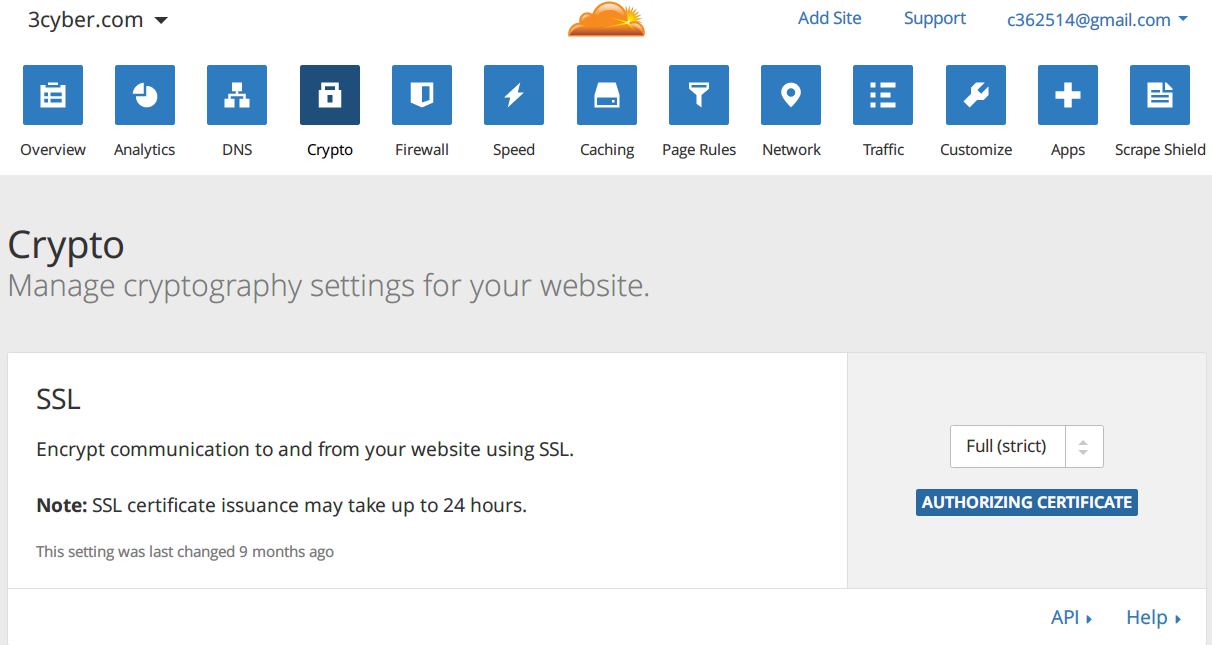Click the Analytics tab label
This screenshot has width=1212, height=645.
pos(145,150)
